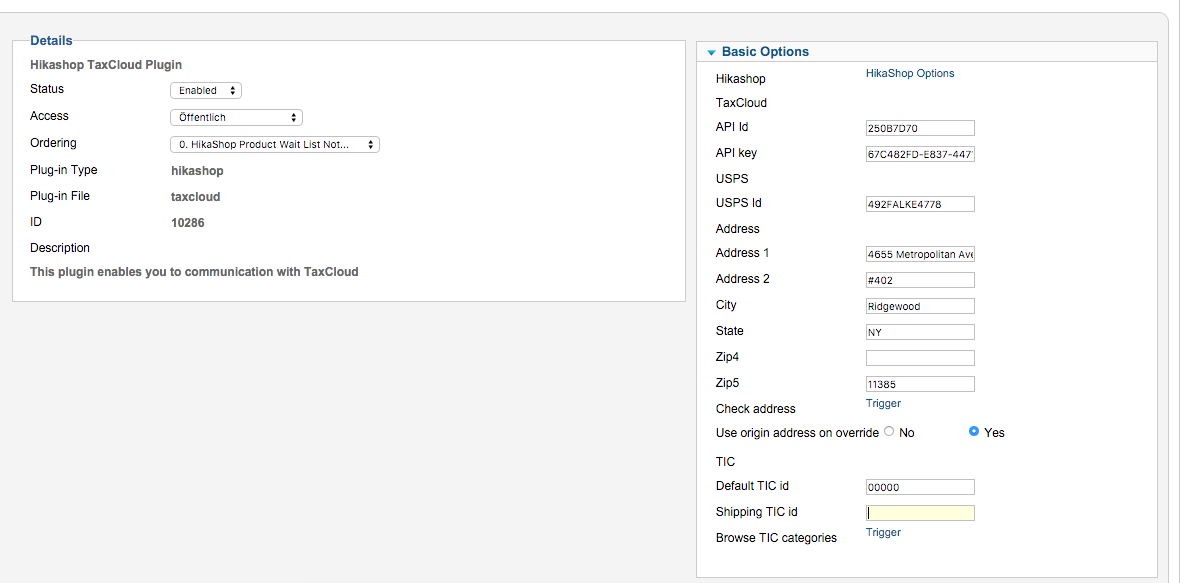
Task: Click the State input field
Action: point(920,332)
